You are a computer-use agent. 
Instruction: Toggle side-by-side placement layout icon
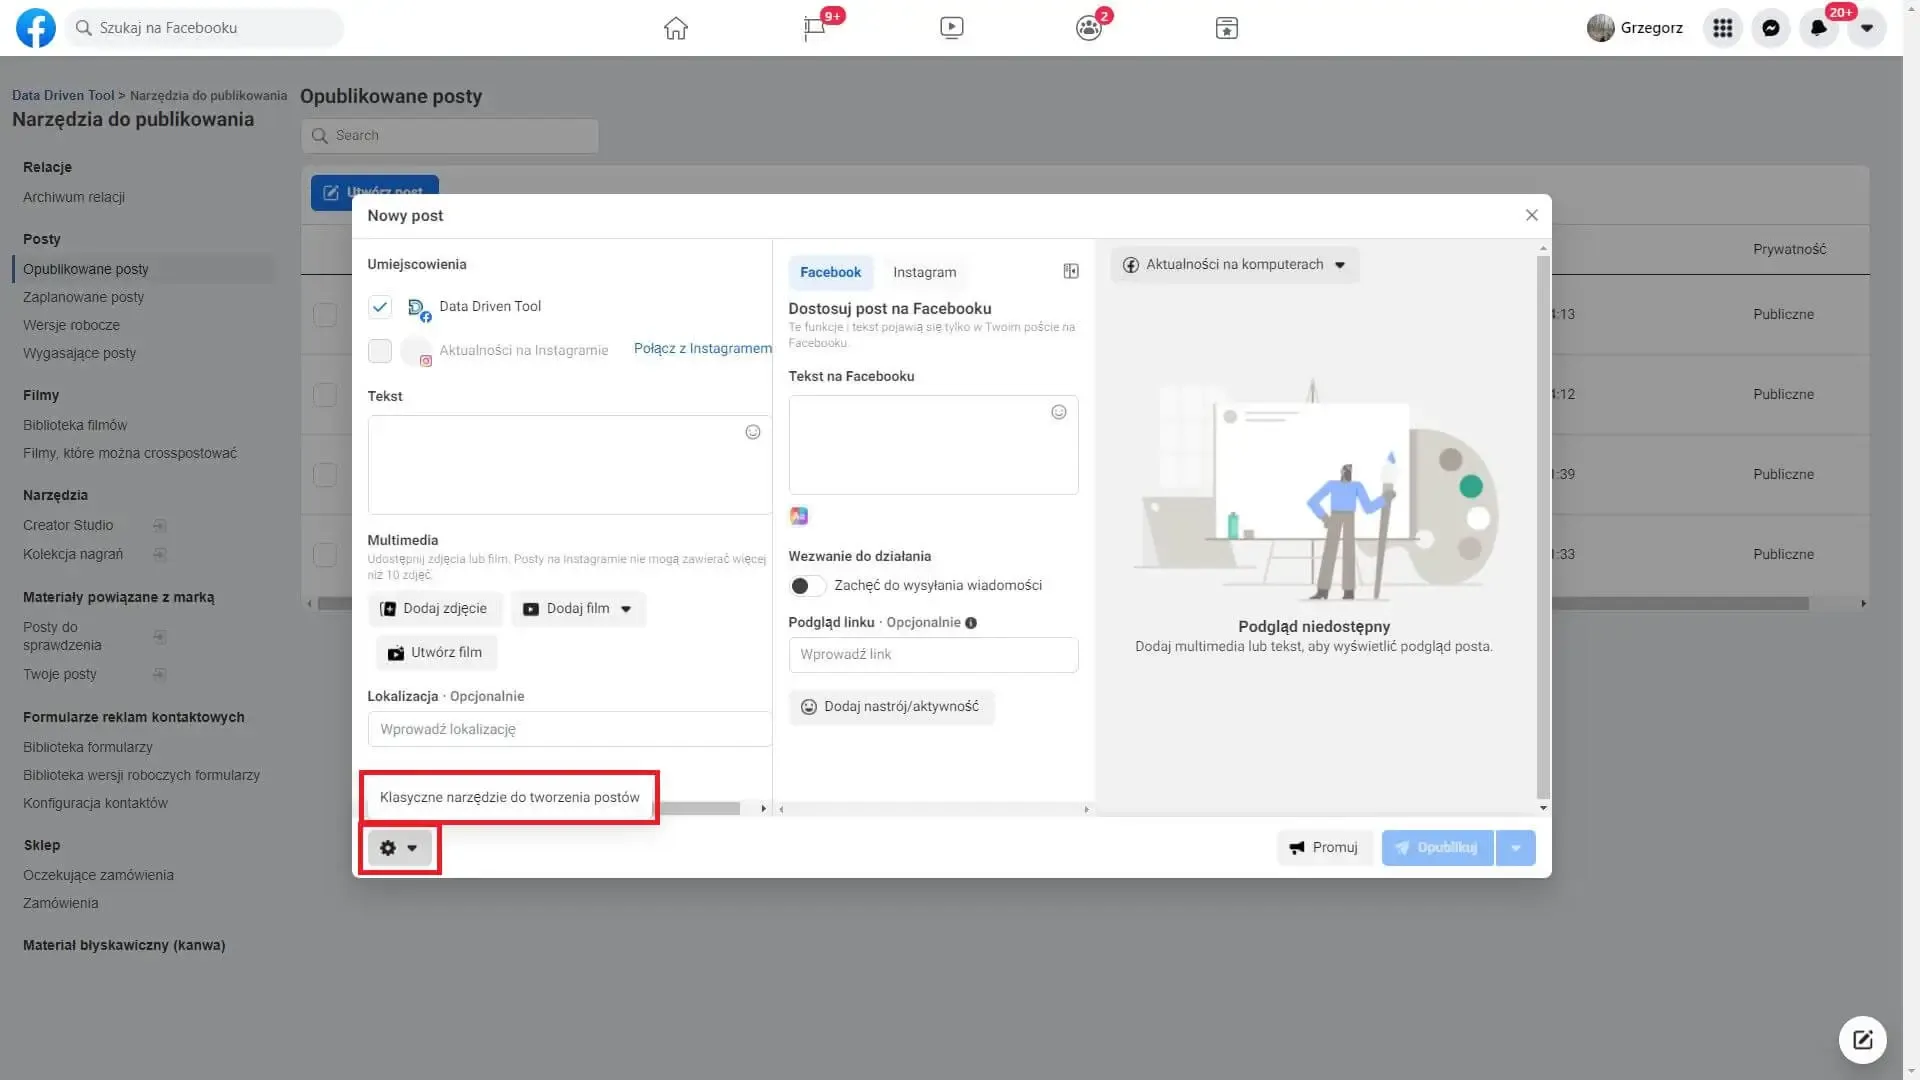coord(1071,271)
